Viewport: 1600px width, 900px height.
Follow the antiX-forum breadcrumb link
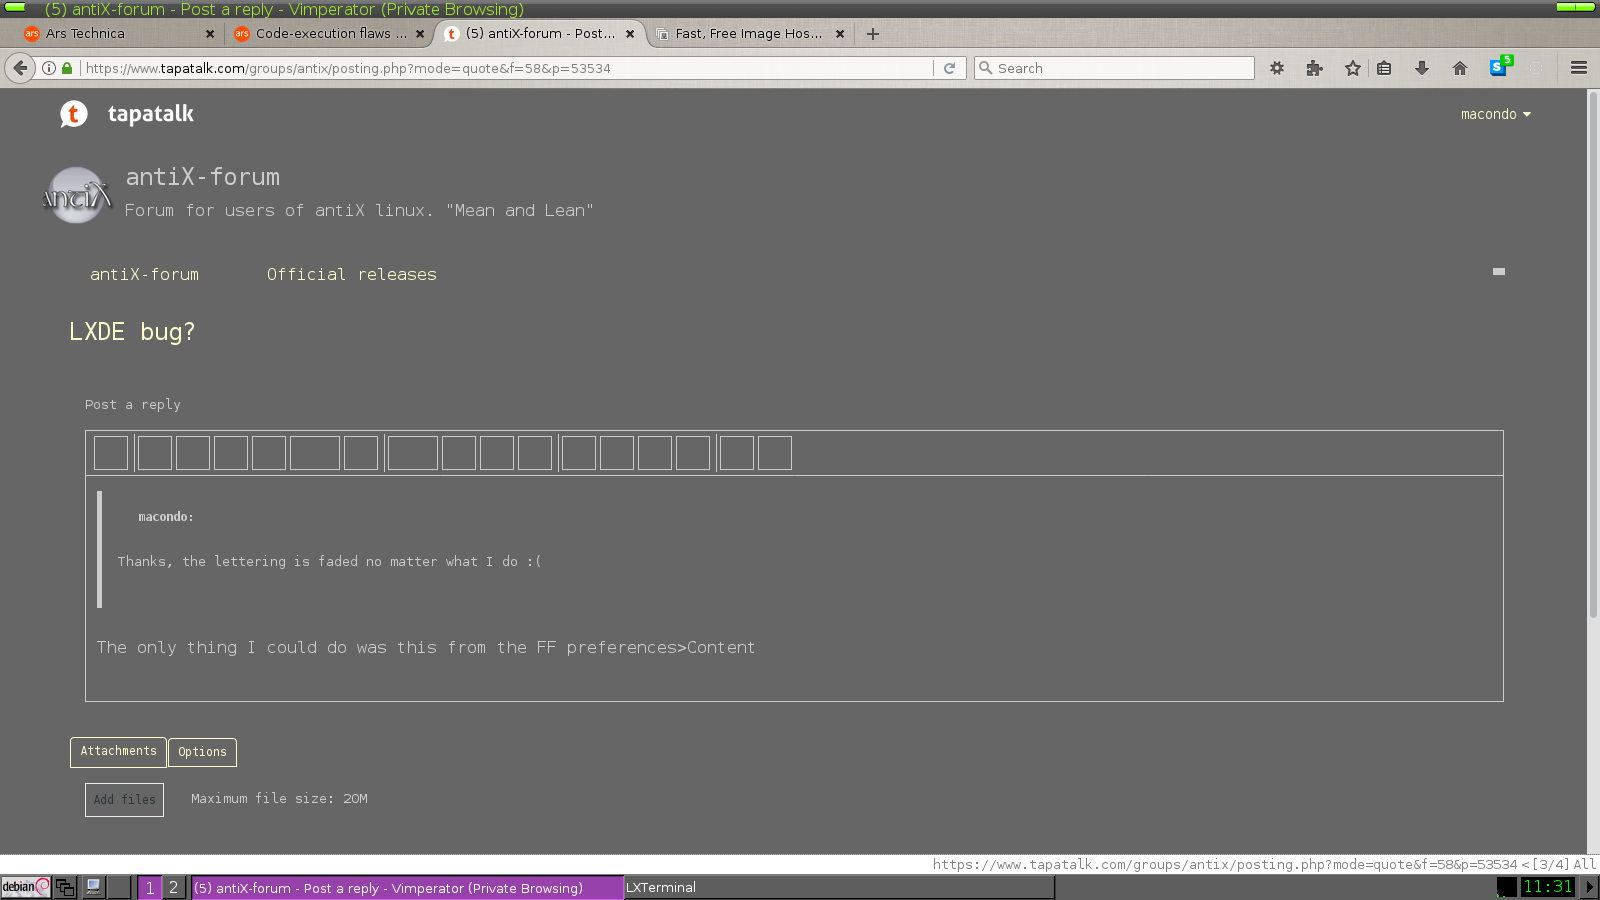pos(144,274)
